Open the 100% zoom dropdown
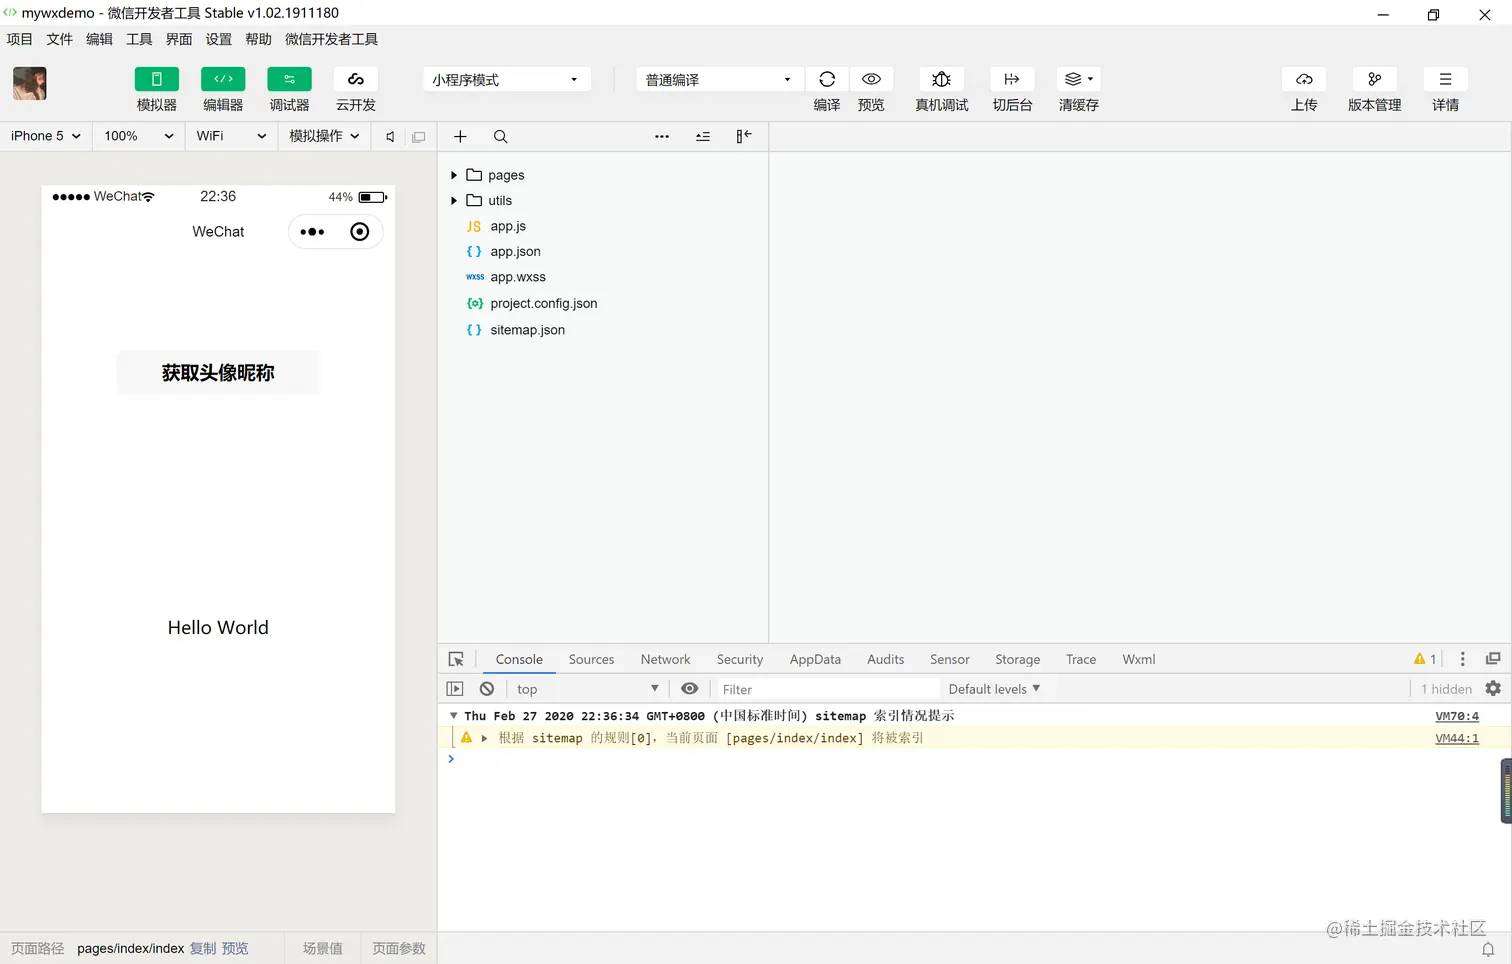The width and height of the screenshot is (1512, 964). click(x=139, y=136)
